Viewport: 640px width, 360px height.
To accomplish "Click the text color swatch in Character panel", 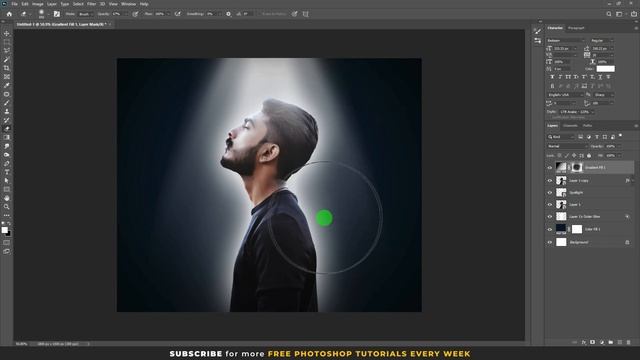I will point(606,69).
